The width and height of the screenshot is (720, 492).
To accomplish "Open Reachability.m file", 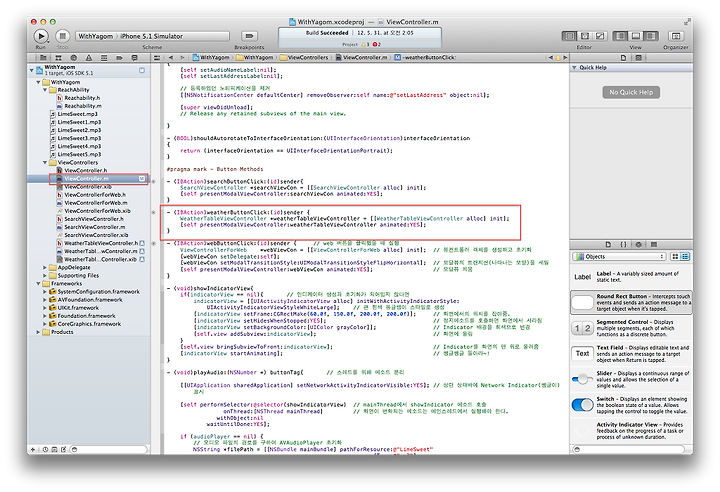I will click(83, 106).
